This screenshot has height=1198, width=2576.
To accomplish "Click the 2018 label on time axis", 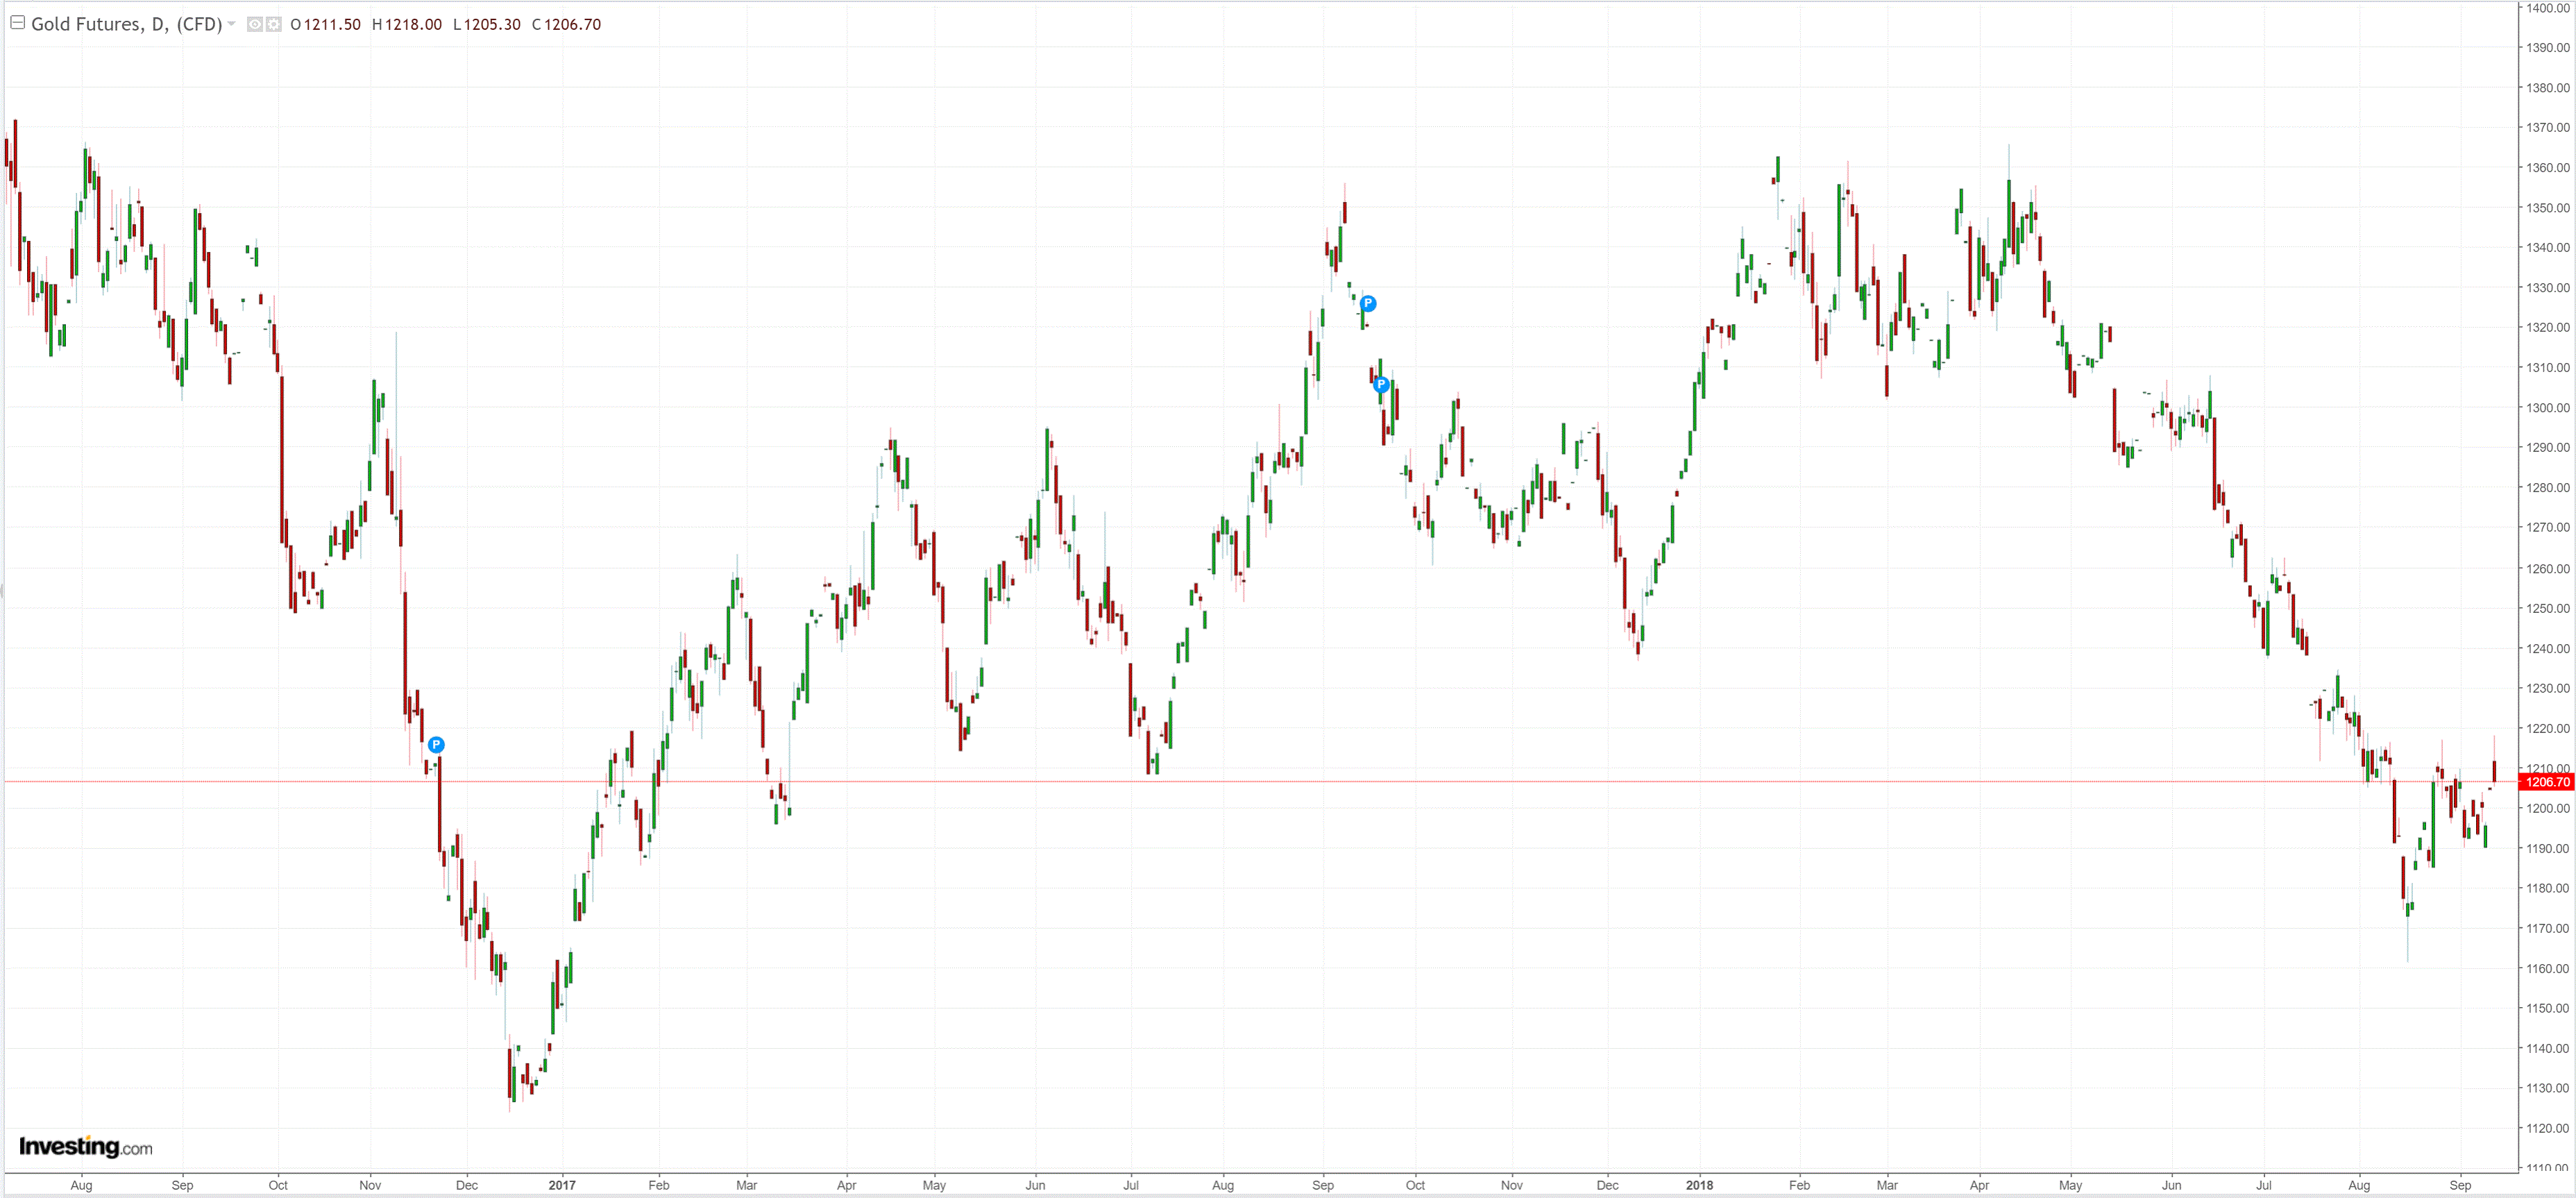I will tap(1699, 1185).
